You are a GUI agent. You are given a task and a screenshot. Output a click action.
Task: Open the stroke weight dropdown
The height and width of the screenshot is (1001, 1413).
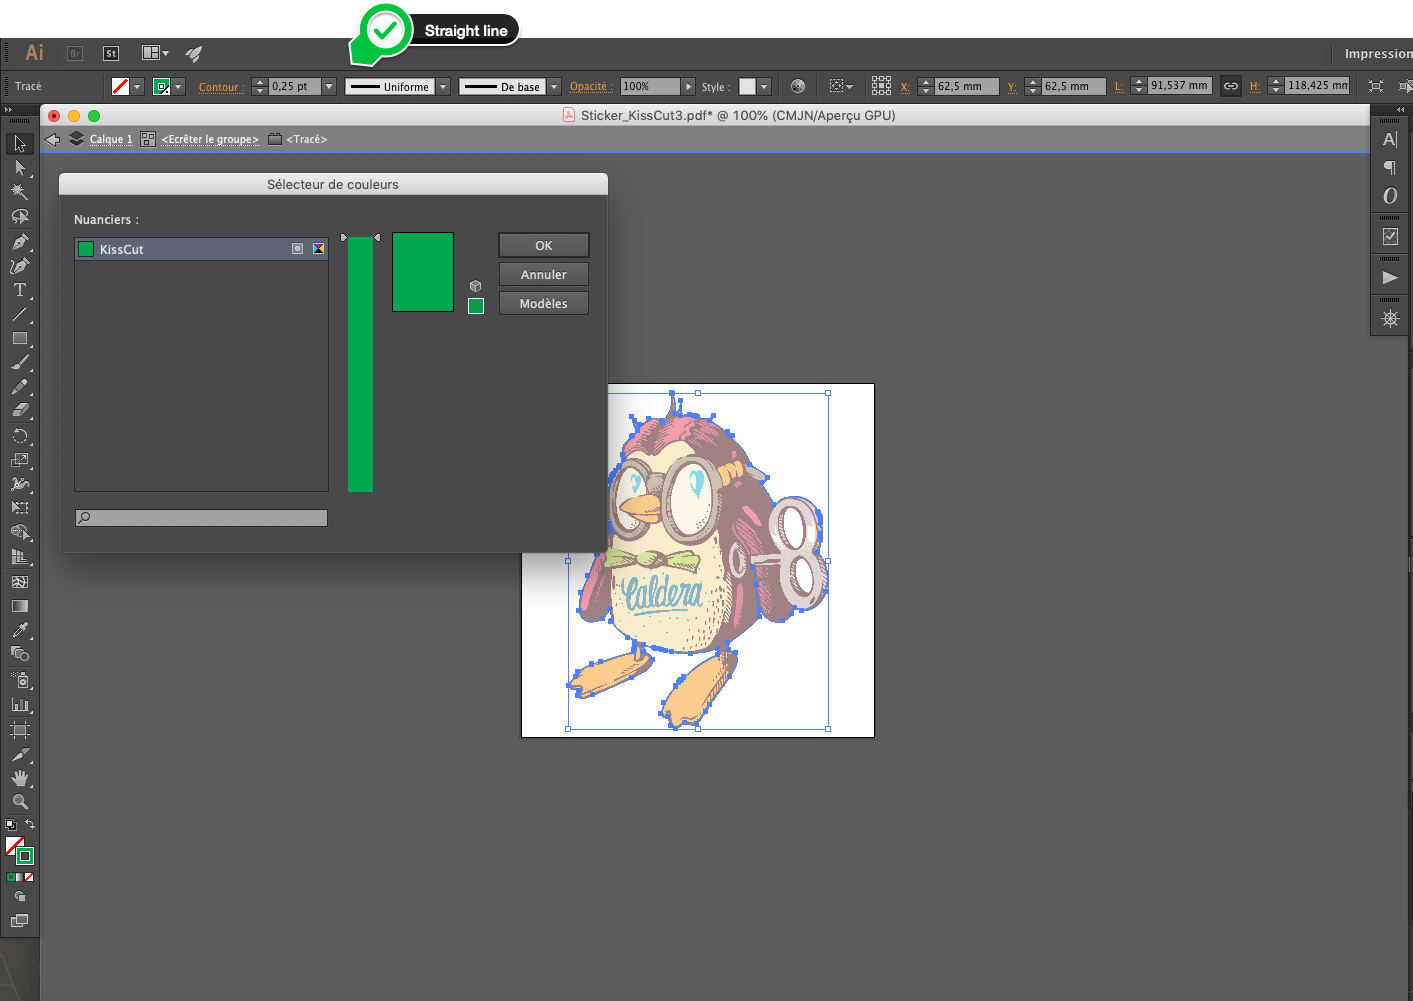click(328, 87)
